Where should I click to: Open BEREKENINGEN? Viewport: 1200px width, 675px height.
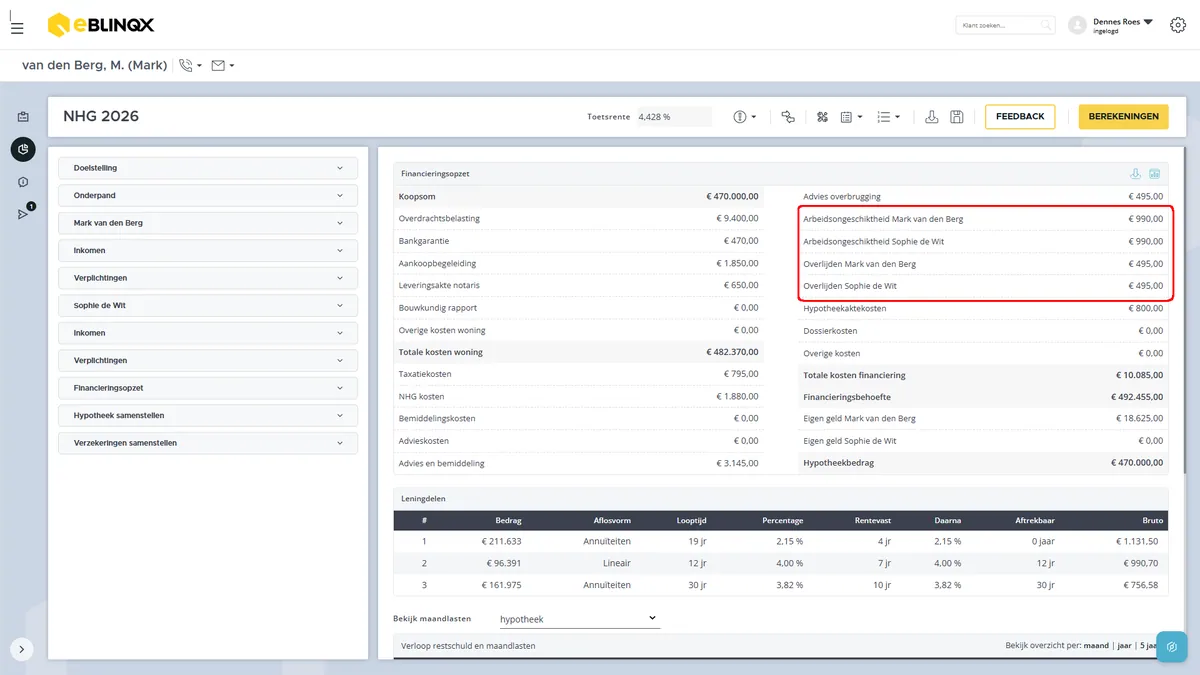(1124, 117)
